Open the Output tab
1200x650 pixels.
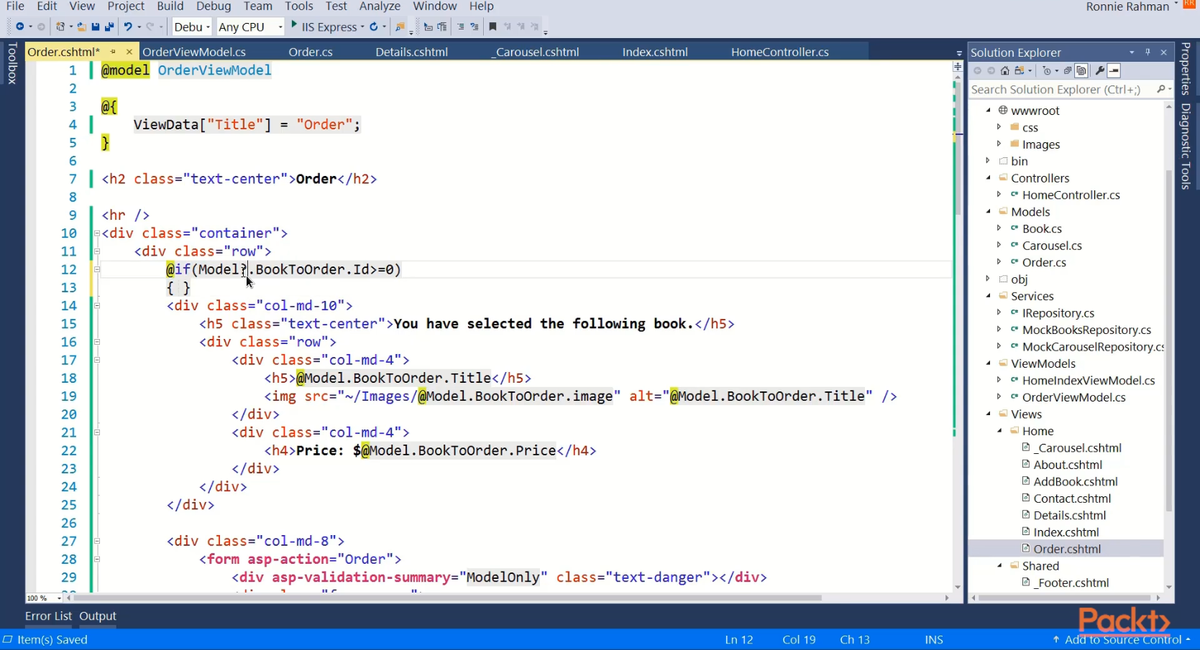(98, 616)
